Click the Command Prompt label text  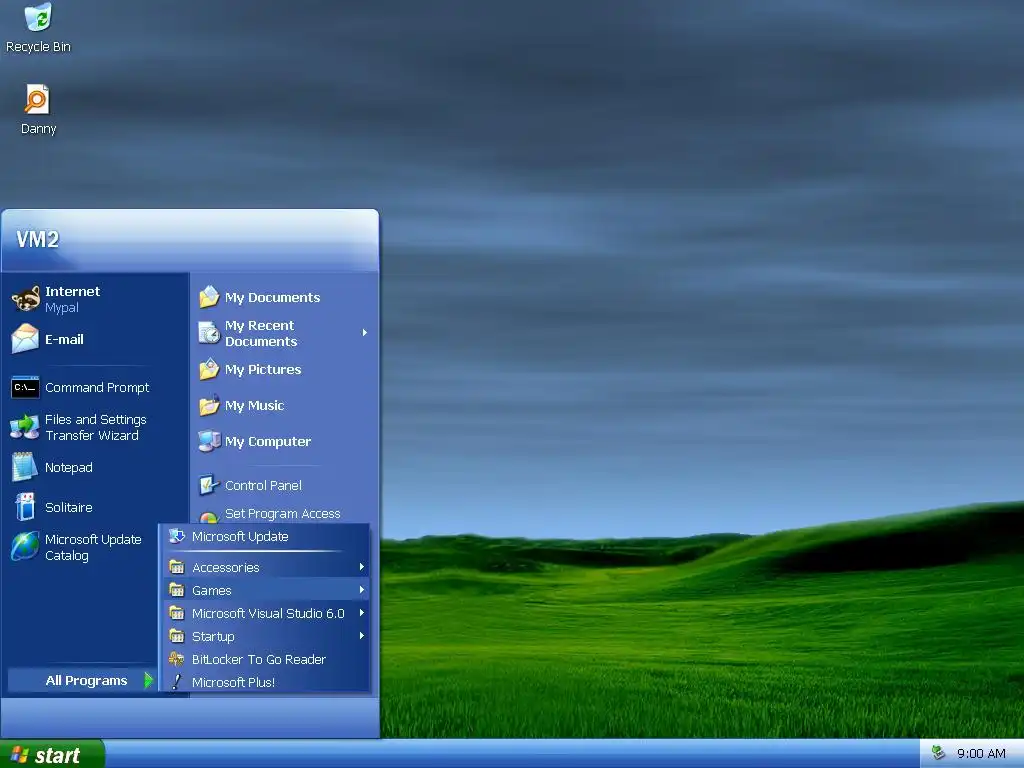point(97,387)
